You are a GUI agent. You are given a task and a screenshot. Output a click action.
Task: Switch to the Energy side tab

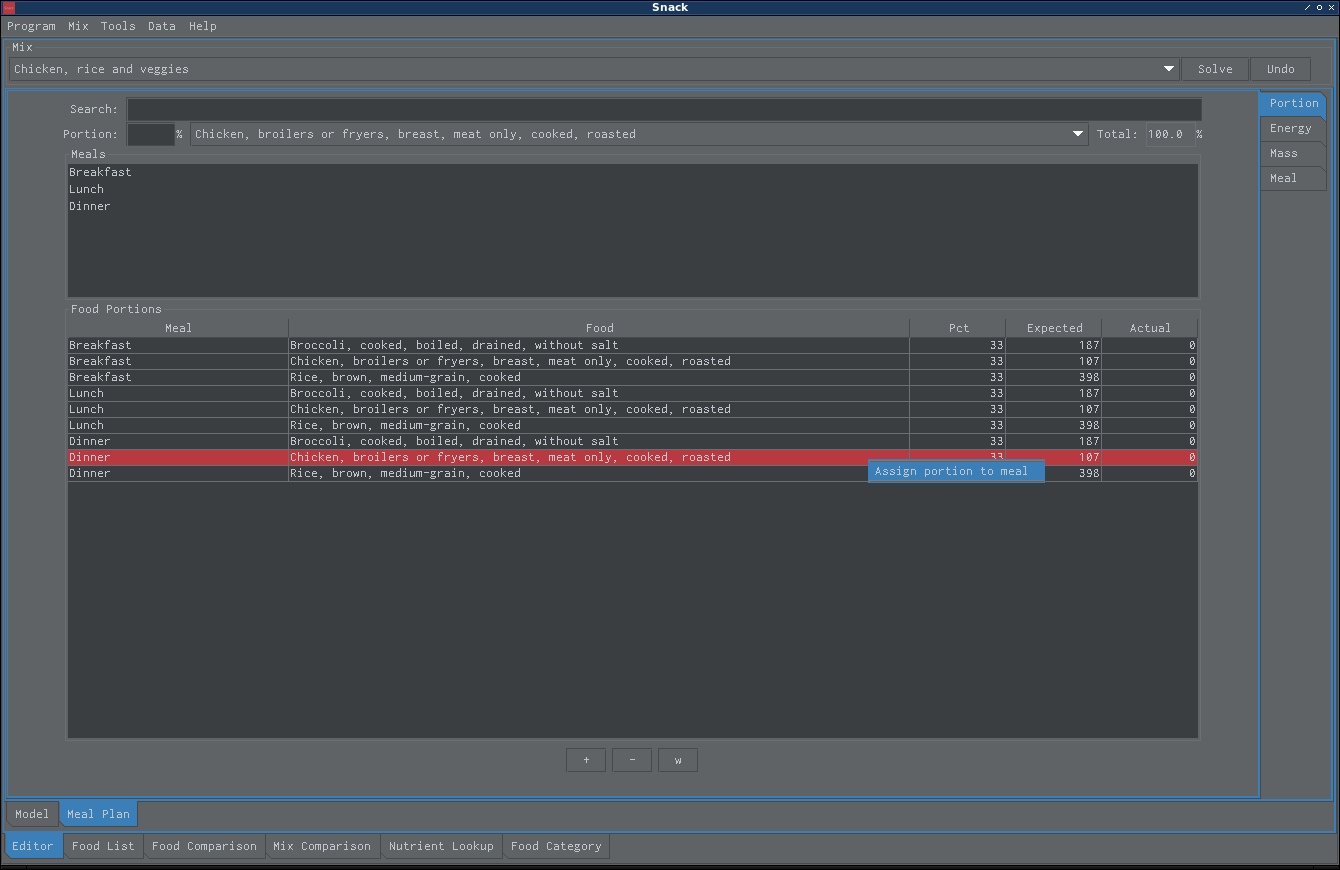(1291, 128)
